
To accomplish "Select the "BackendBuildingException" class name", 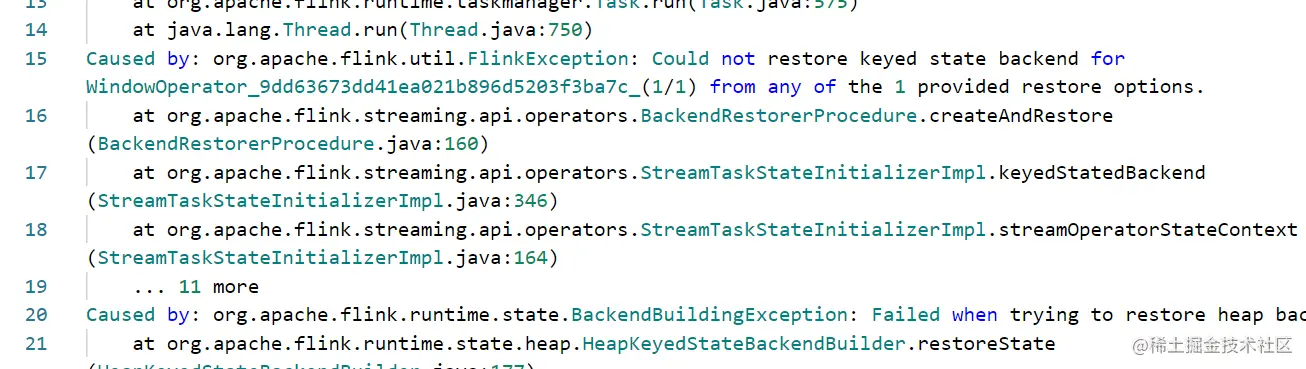I will click(710, 315).
